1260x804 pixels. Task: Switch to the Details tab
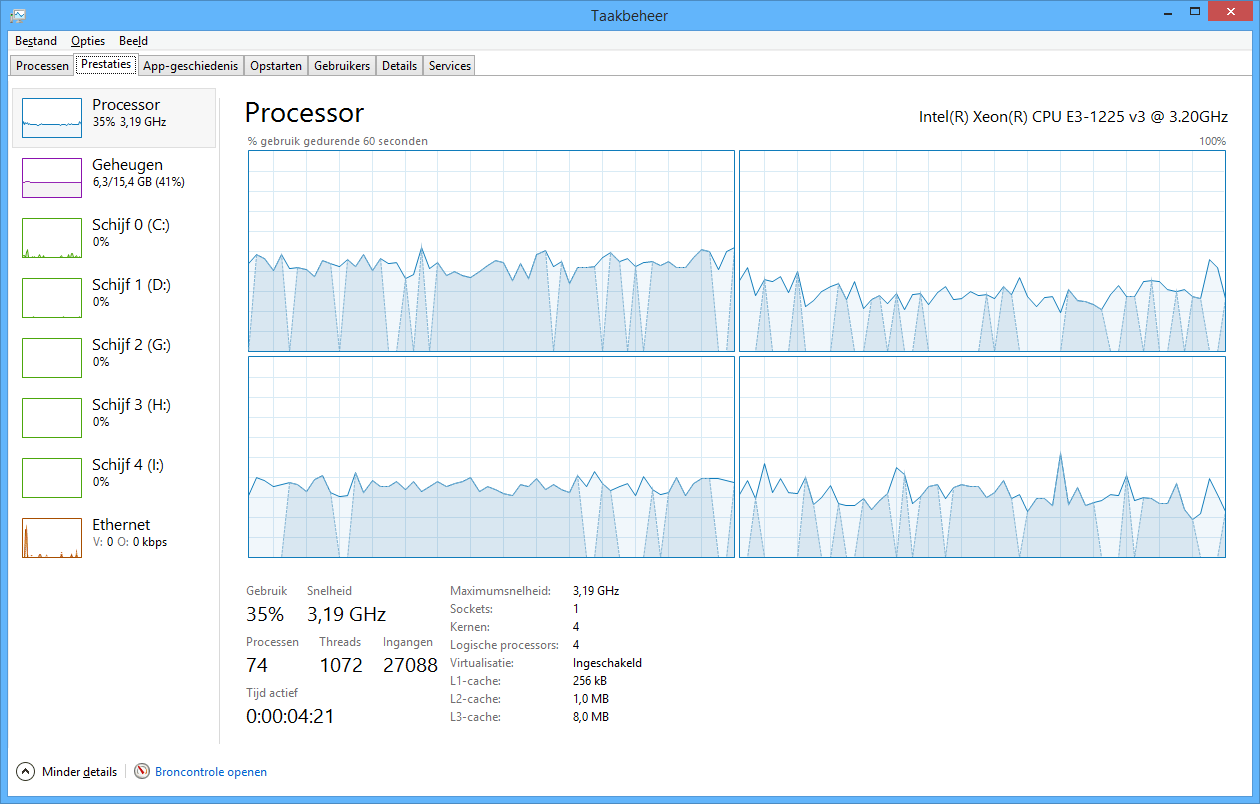click(399, 66)
